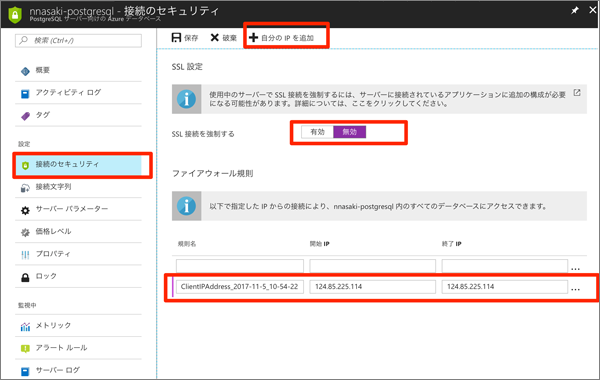This screenshot has width=600, height=380.
Task: Open the 概要 overview icon in sidebar
Action: (x=25, y=71)
